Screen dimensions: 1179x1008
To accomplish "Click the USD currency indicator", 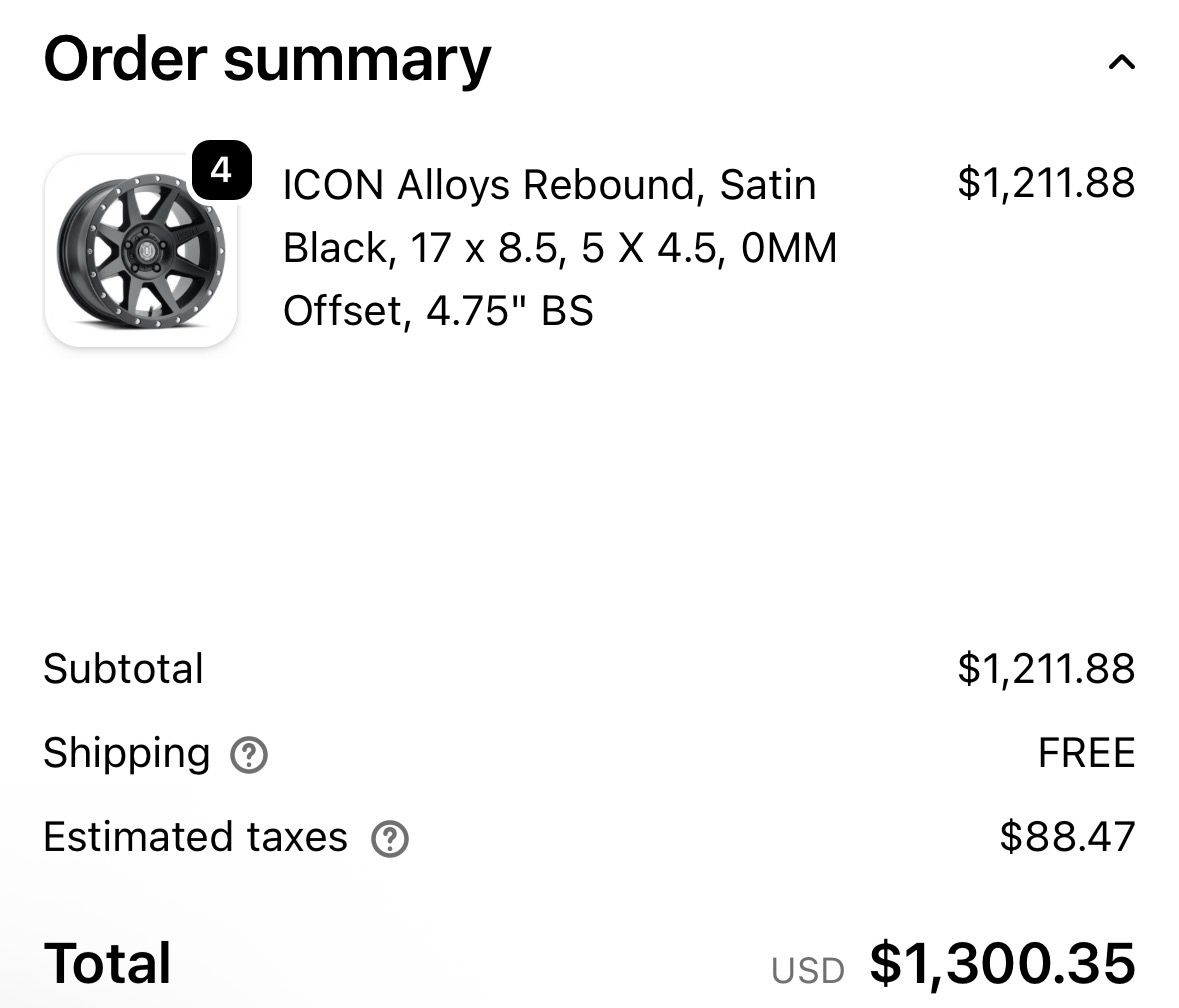I will coord(807,970).
